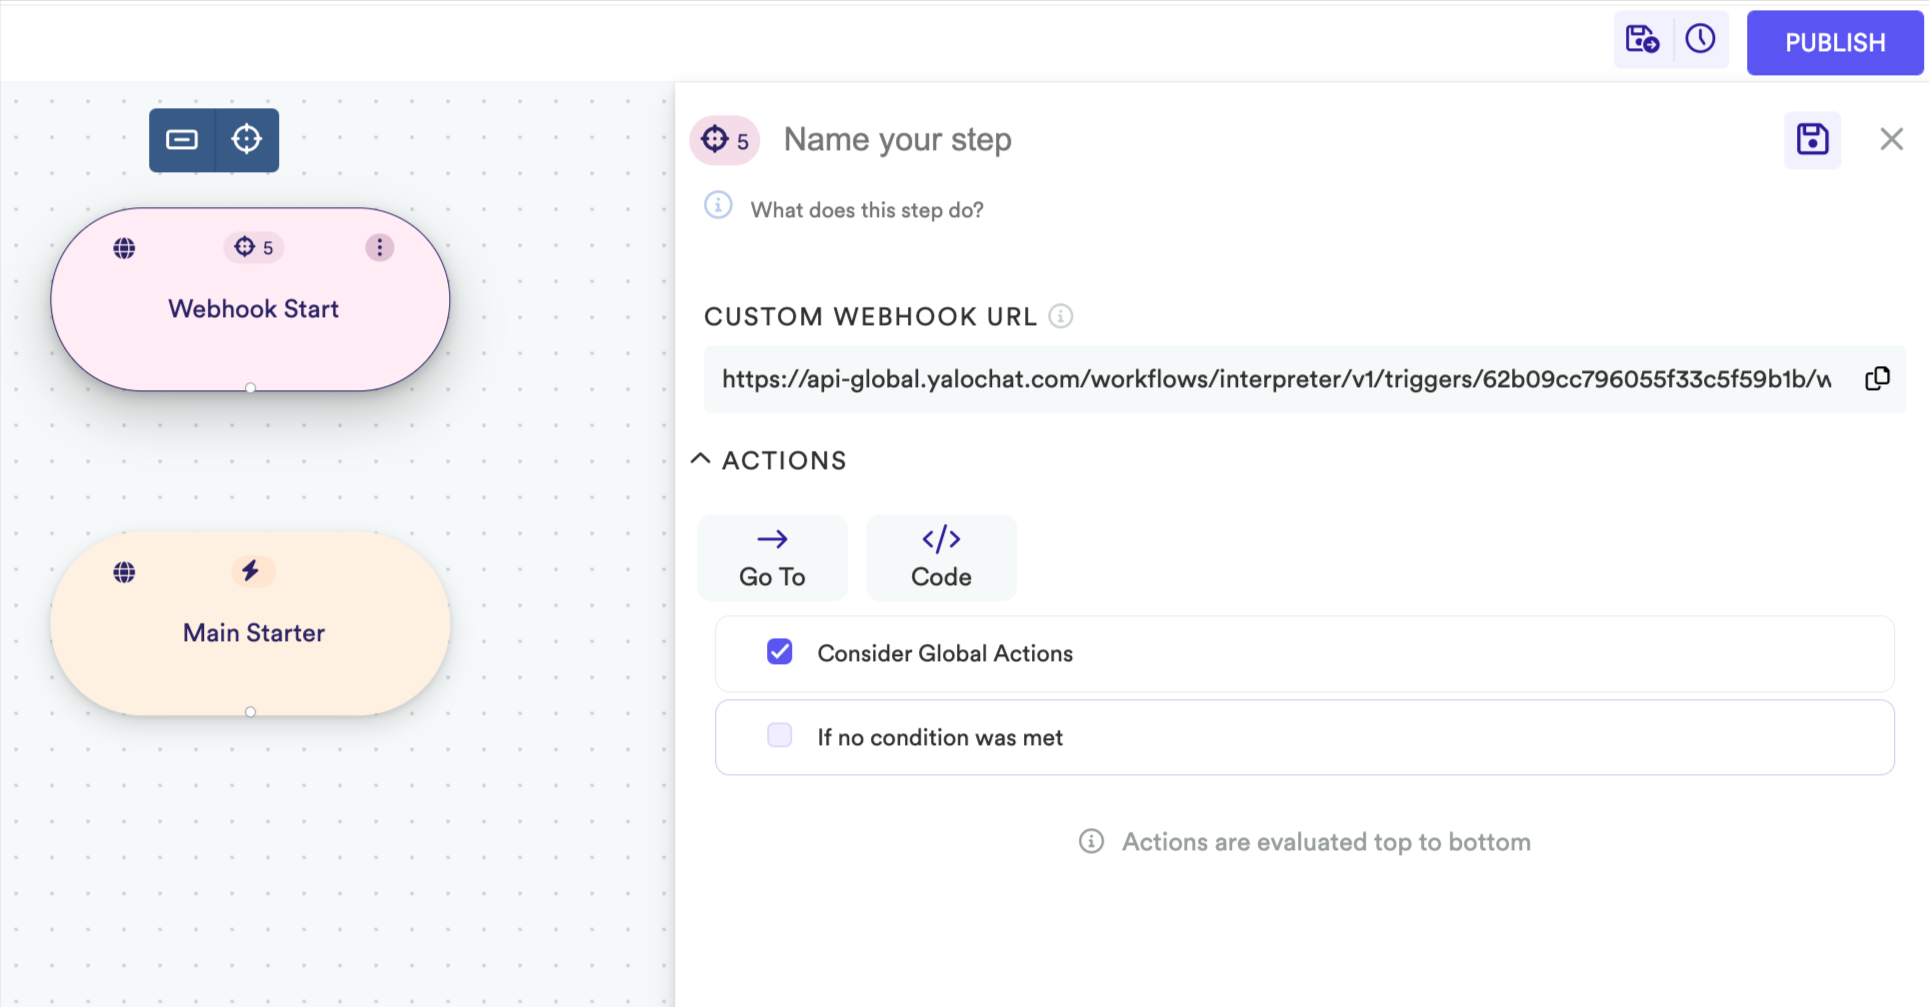
Task: Collapse the Actions section
Action: pyautogui.click(x=701, y=459)
